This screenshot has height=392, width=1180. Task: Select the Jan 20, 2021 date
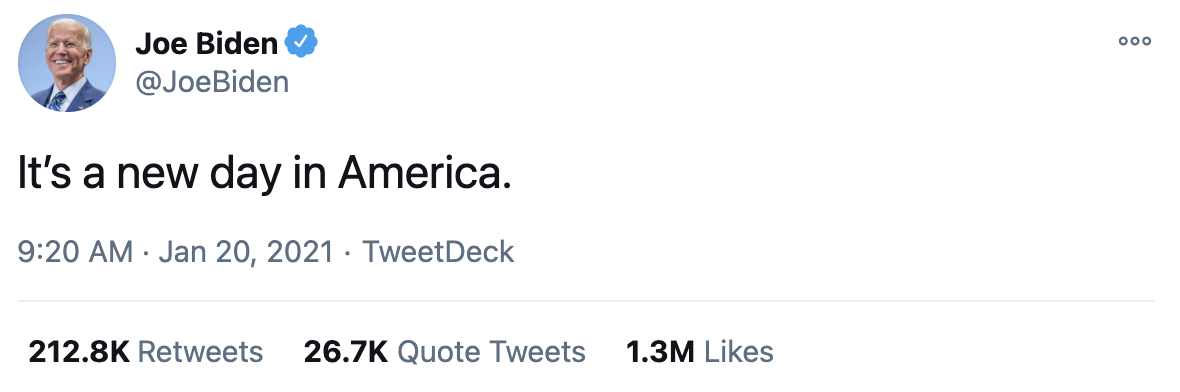click(245, 251)
